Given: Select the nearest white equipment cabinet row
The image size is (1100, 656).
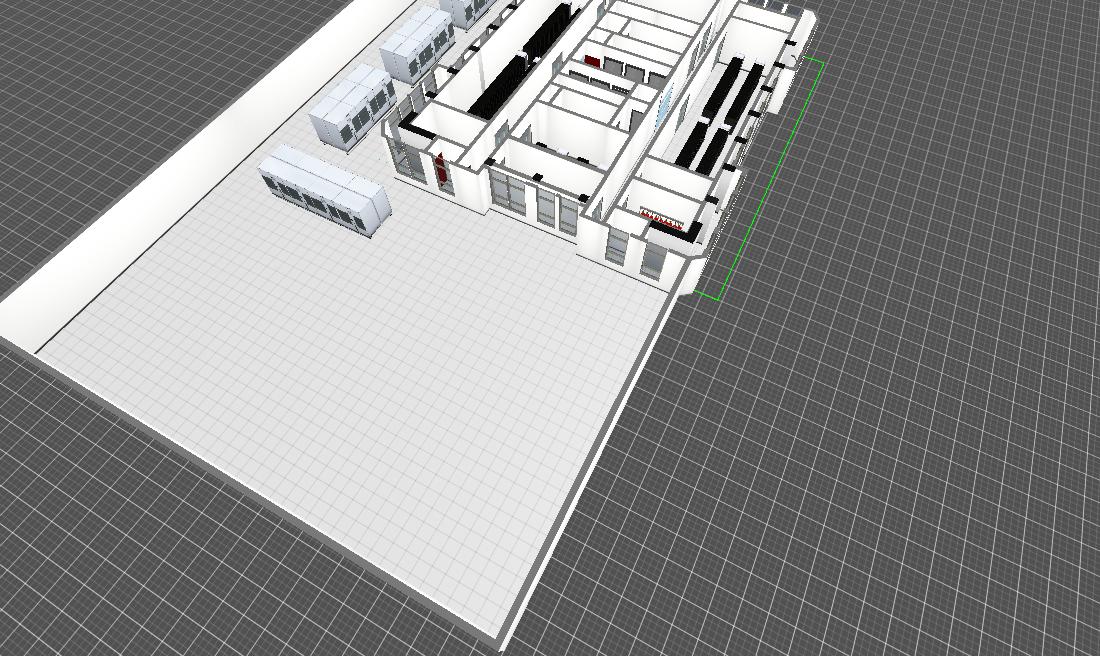Looking at the screenshot, I should (x=323, y=190).
